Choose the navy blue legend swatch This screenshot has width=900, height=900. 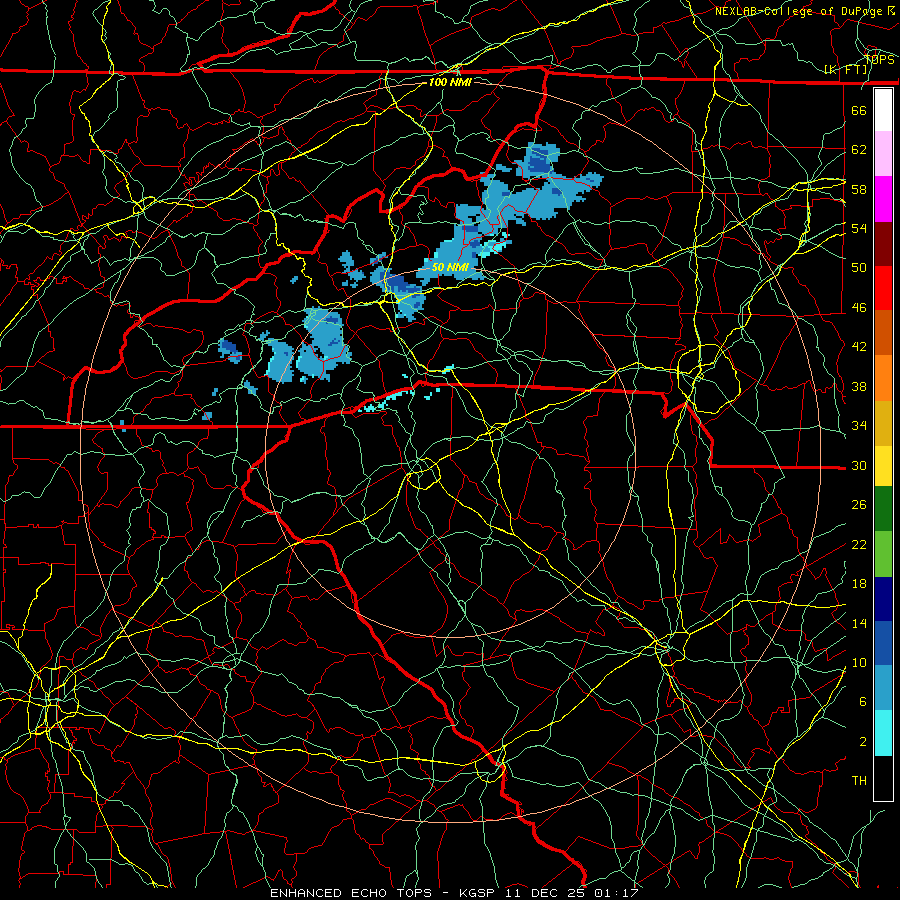883,599
